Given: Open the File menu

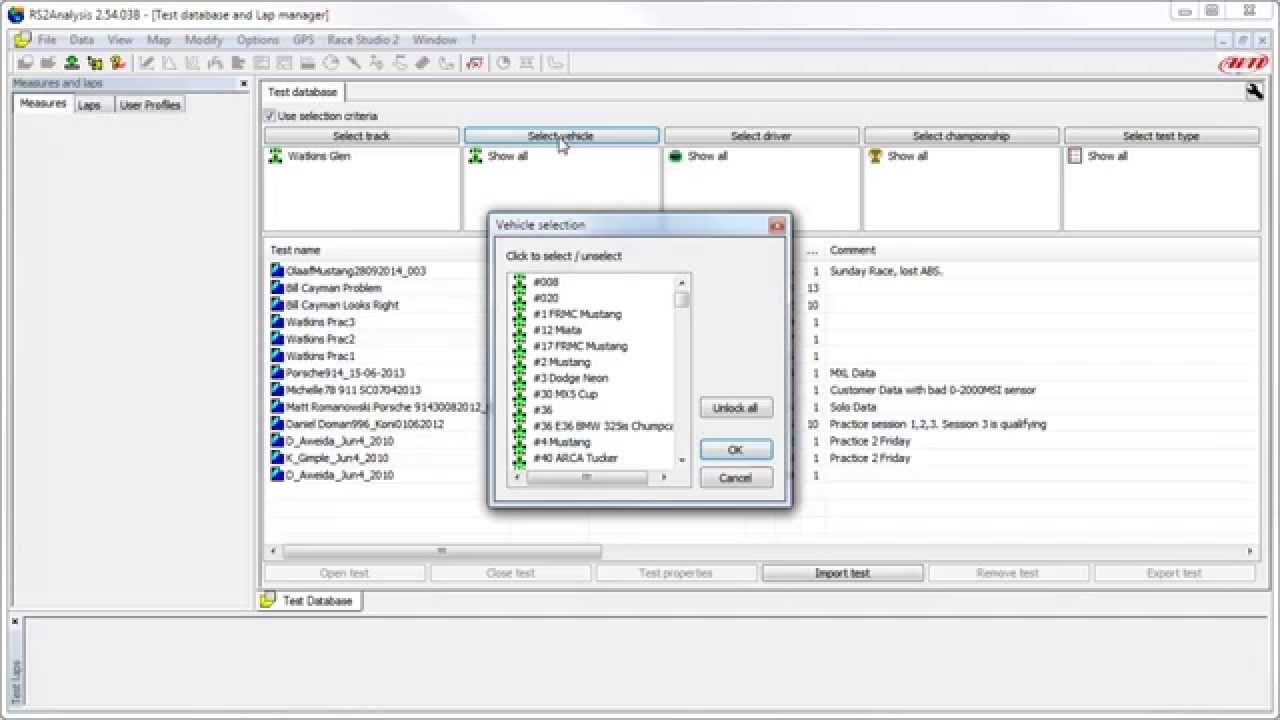Looking at the screenshot, I should (47, 40).
